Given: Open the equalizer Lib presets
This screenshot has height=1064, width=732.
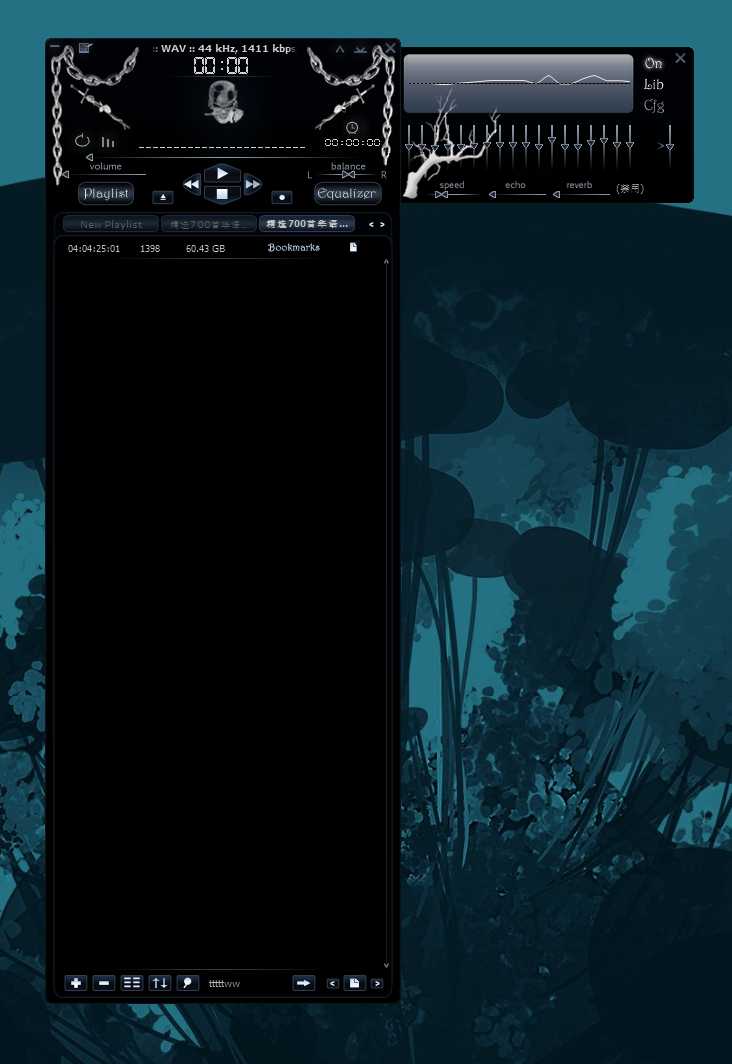Looking at the screenshot, I should [x=653, y=85].
